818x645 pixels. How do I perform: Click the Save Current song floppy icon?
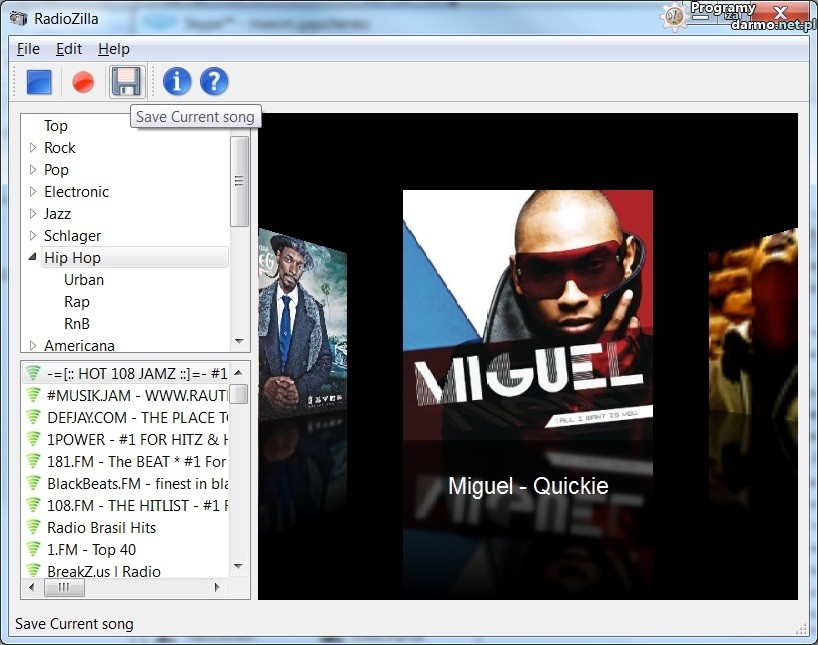(126, 82)
